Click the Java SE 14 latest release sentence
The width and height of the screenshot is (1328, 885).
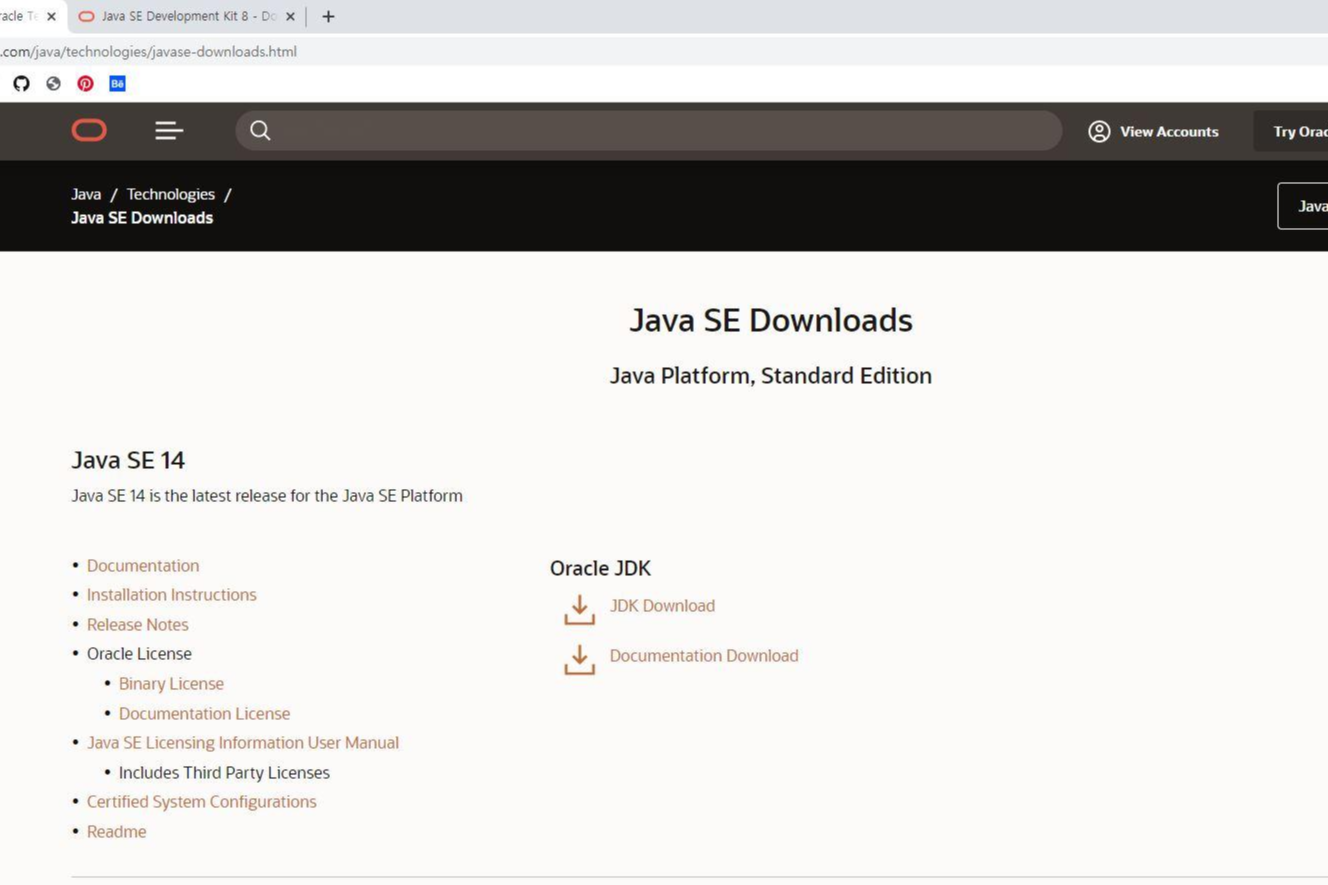pos(267,496)
